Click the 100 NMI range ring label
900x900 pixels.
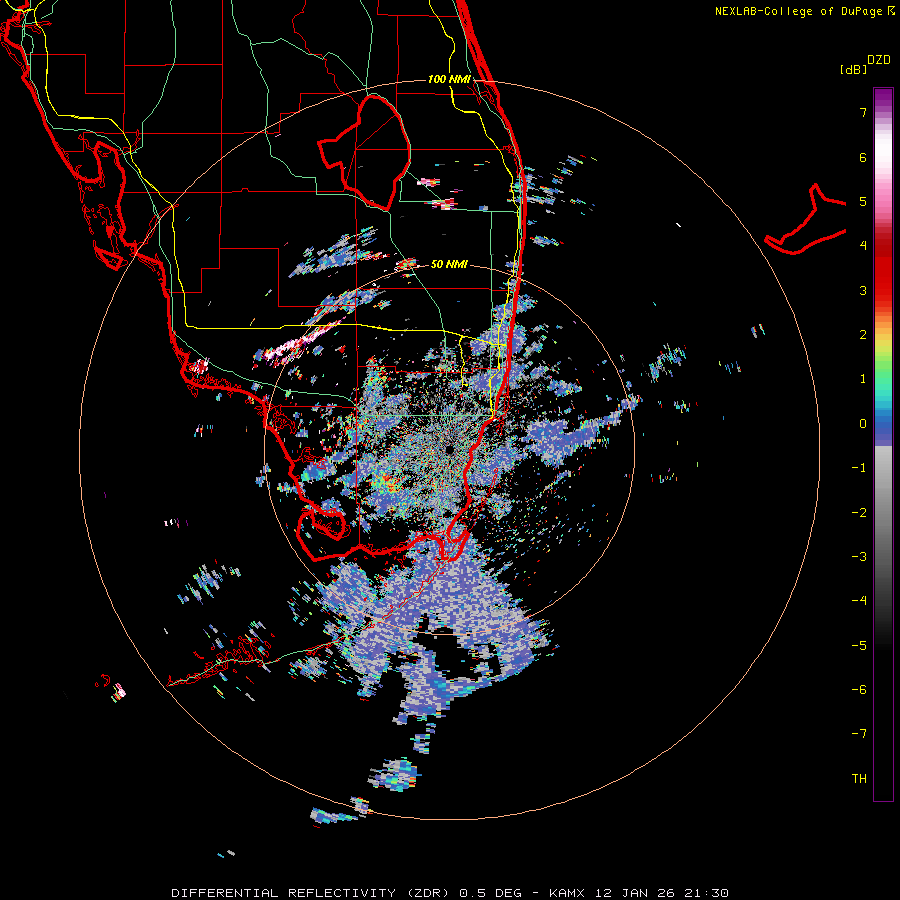tap(449, 79)
